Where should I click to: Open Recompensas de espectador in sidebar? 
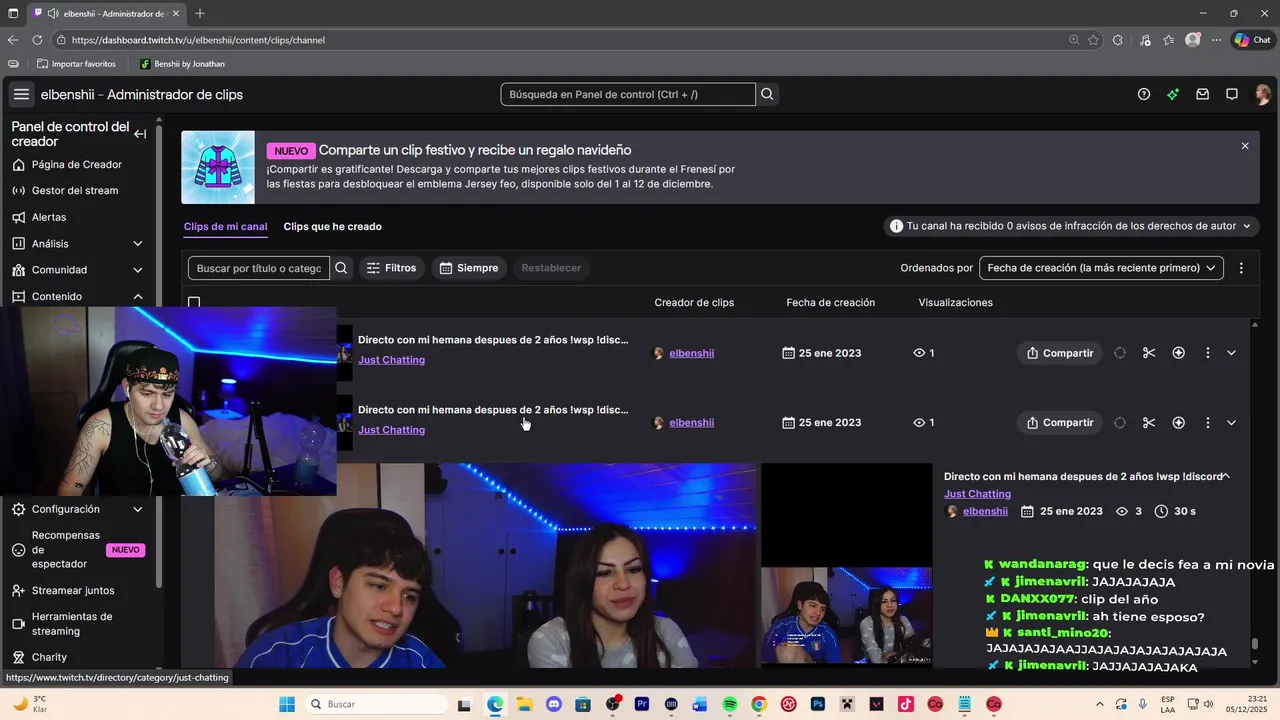click(80, 550)
